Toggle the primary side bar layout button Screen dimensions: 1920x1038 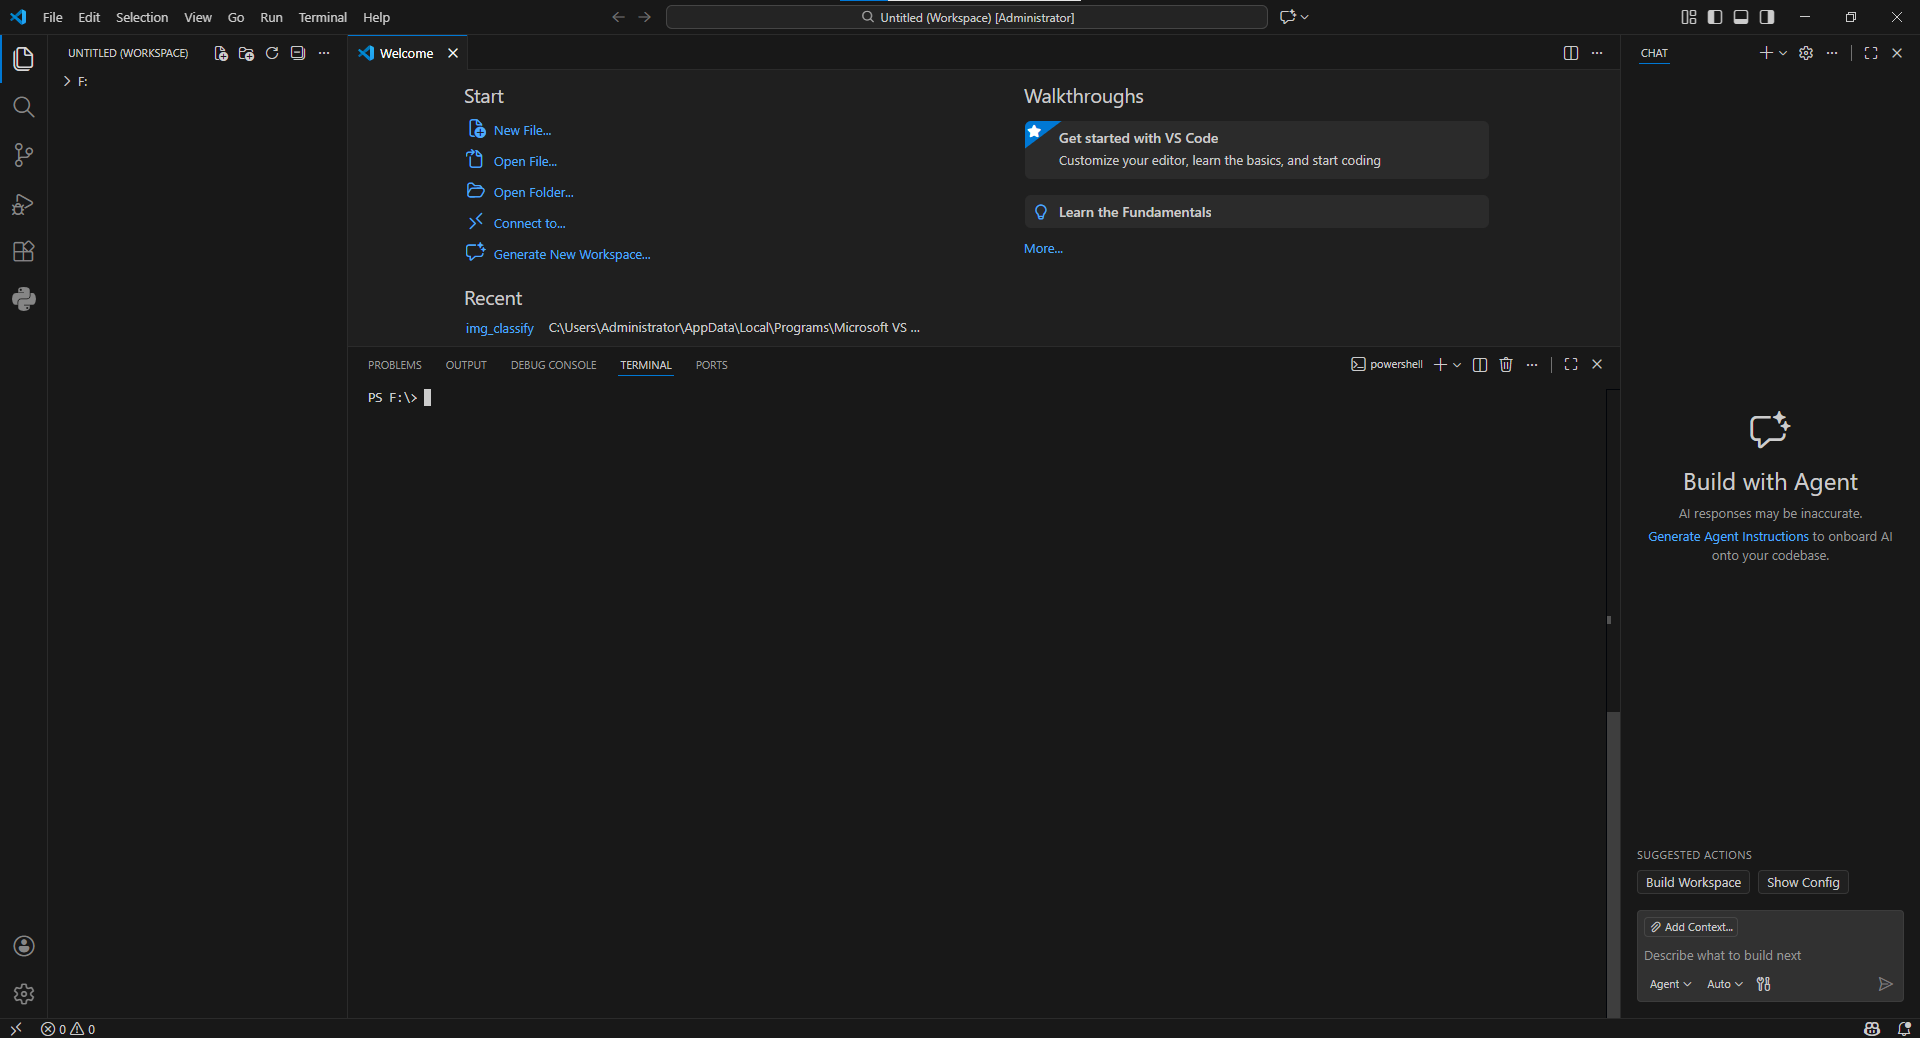click(1715, 17)
